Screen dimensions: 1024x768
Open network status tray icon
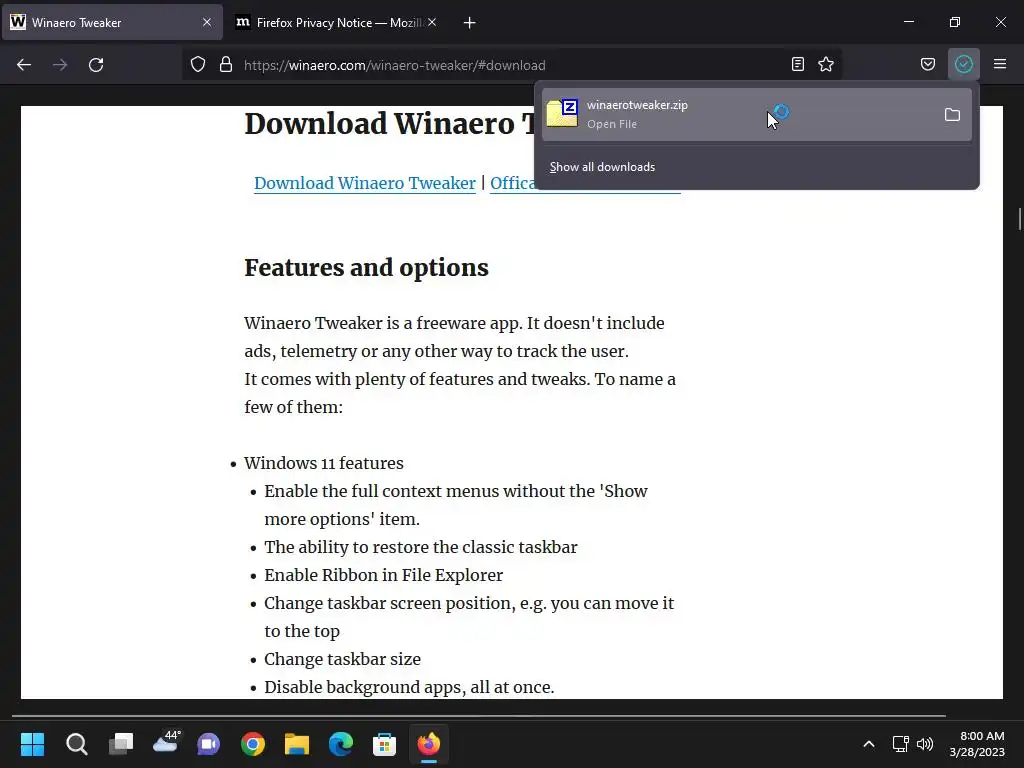(901, 744)
